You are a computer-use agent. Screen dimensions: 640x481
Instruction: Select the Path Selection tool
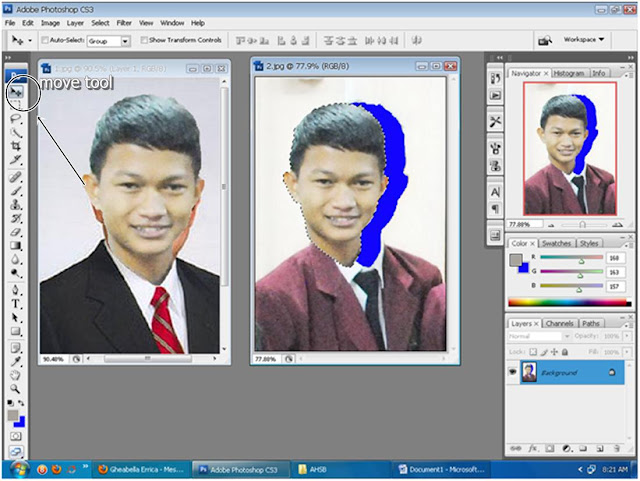(16, 317)
